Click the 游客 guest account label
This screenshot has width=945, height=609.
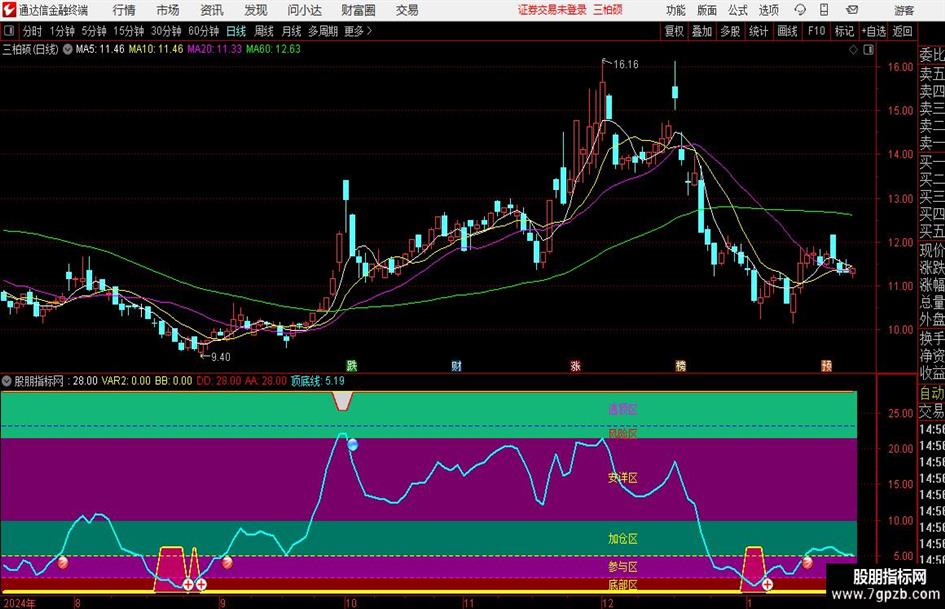pos(904,10)
